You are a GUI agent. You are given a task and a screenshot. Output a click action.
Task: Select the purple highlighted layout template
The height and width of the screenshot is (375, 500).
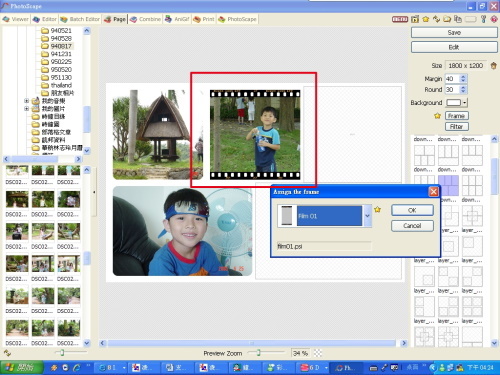[x=448, y=186]
